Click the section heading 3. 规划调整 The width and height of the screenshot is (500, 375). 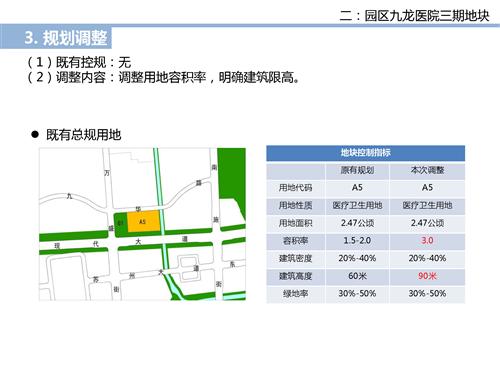coord(66,38)
